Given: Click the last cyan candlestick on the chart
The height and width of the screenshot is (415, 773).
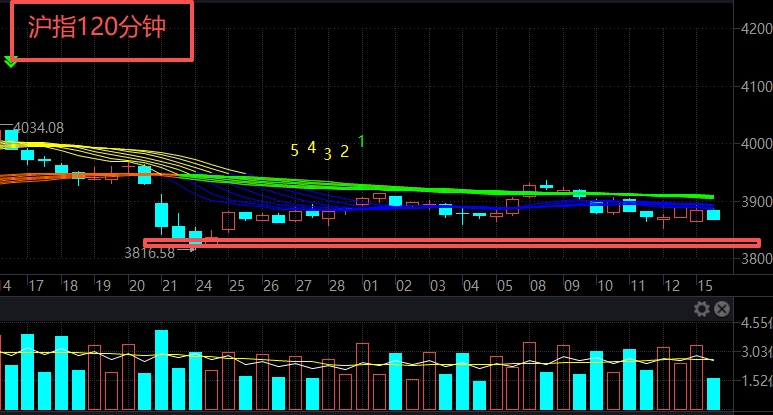Looking at the screenshot, I should point(713,215).
